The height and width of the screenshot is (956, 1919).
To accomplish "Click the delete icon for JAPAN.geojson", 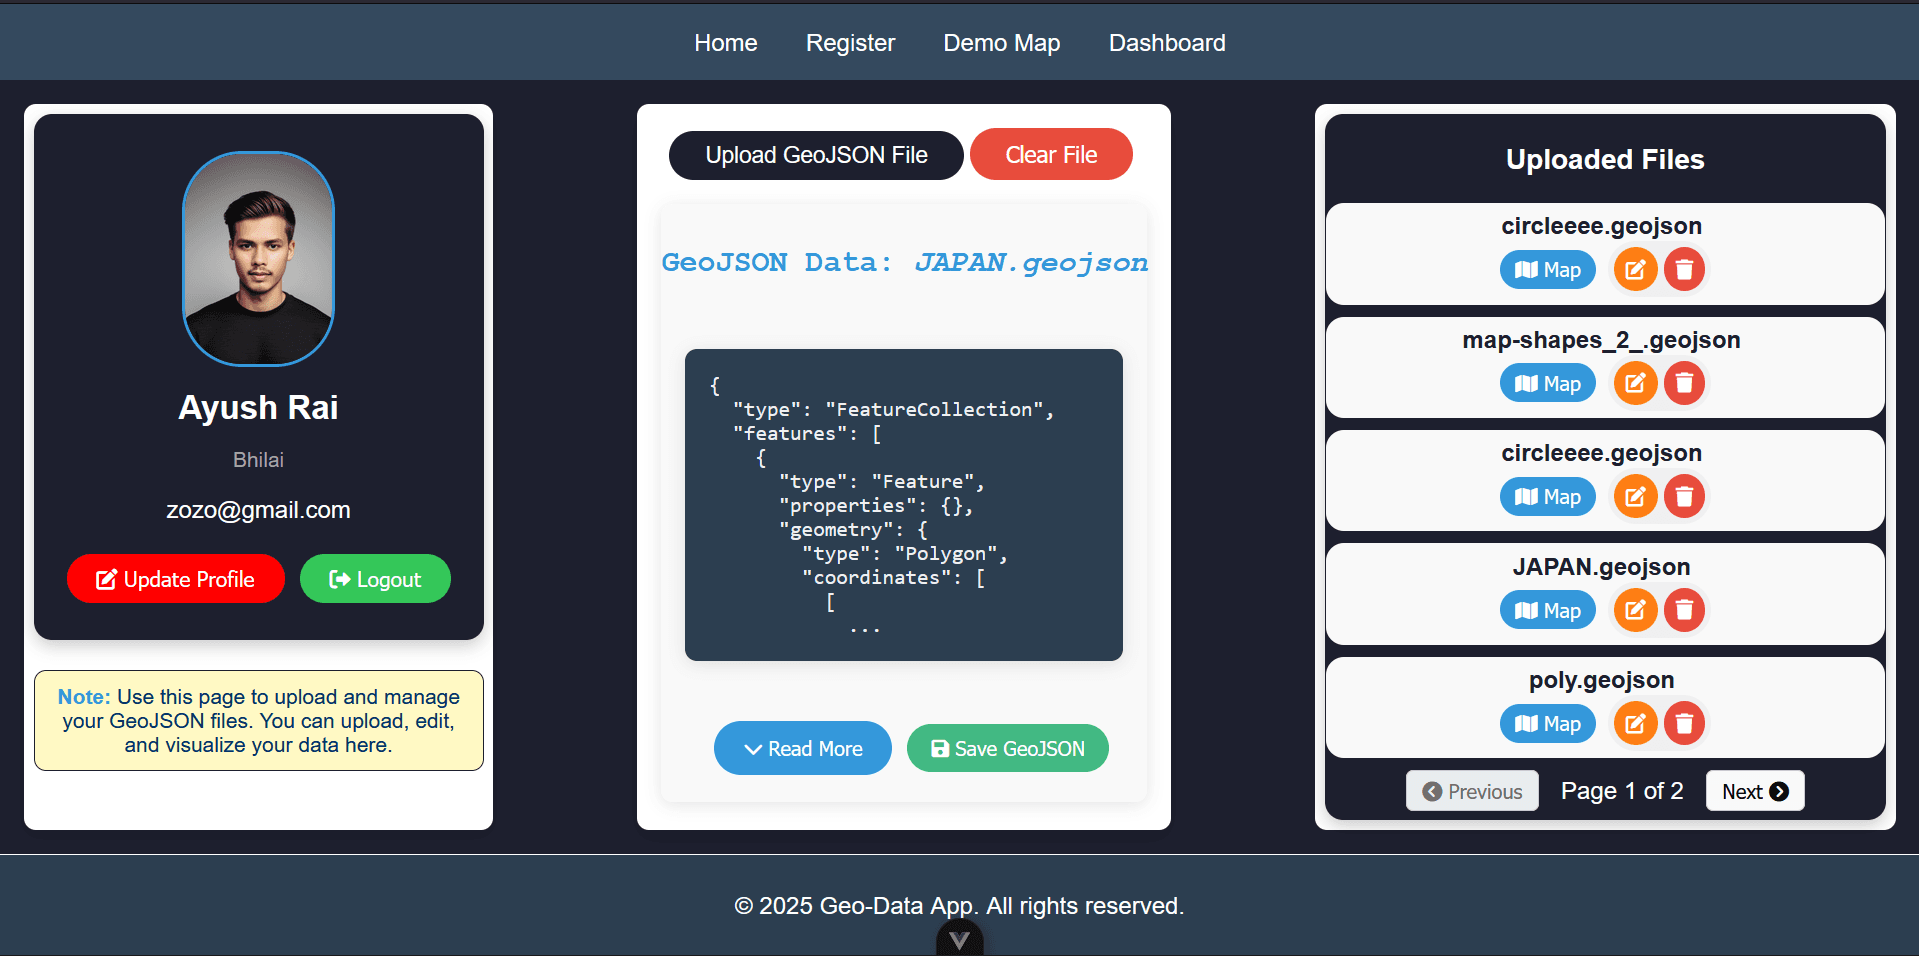I will (1684, 610).
